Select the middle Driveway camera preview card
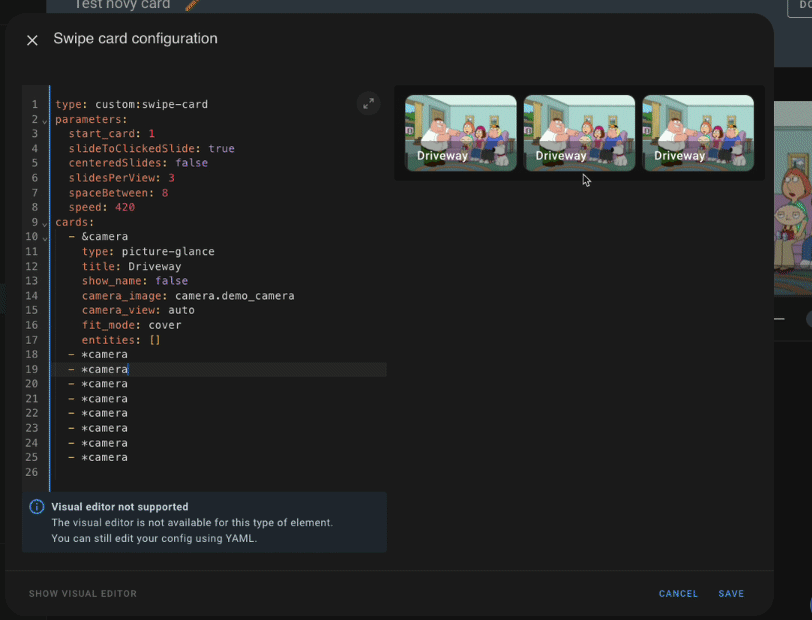This screenshot has width=812, height=620. click(x=579, y=133)
